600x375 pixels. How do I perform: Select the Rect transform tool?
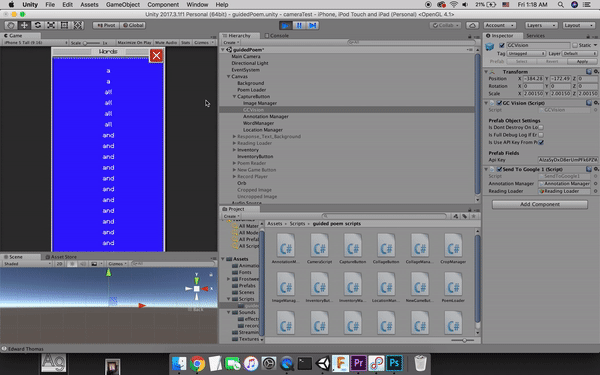[x=64, y=25]
